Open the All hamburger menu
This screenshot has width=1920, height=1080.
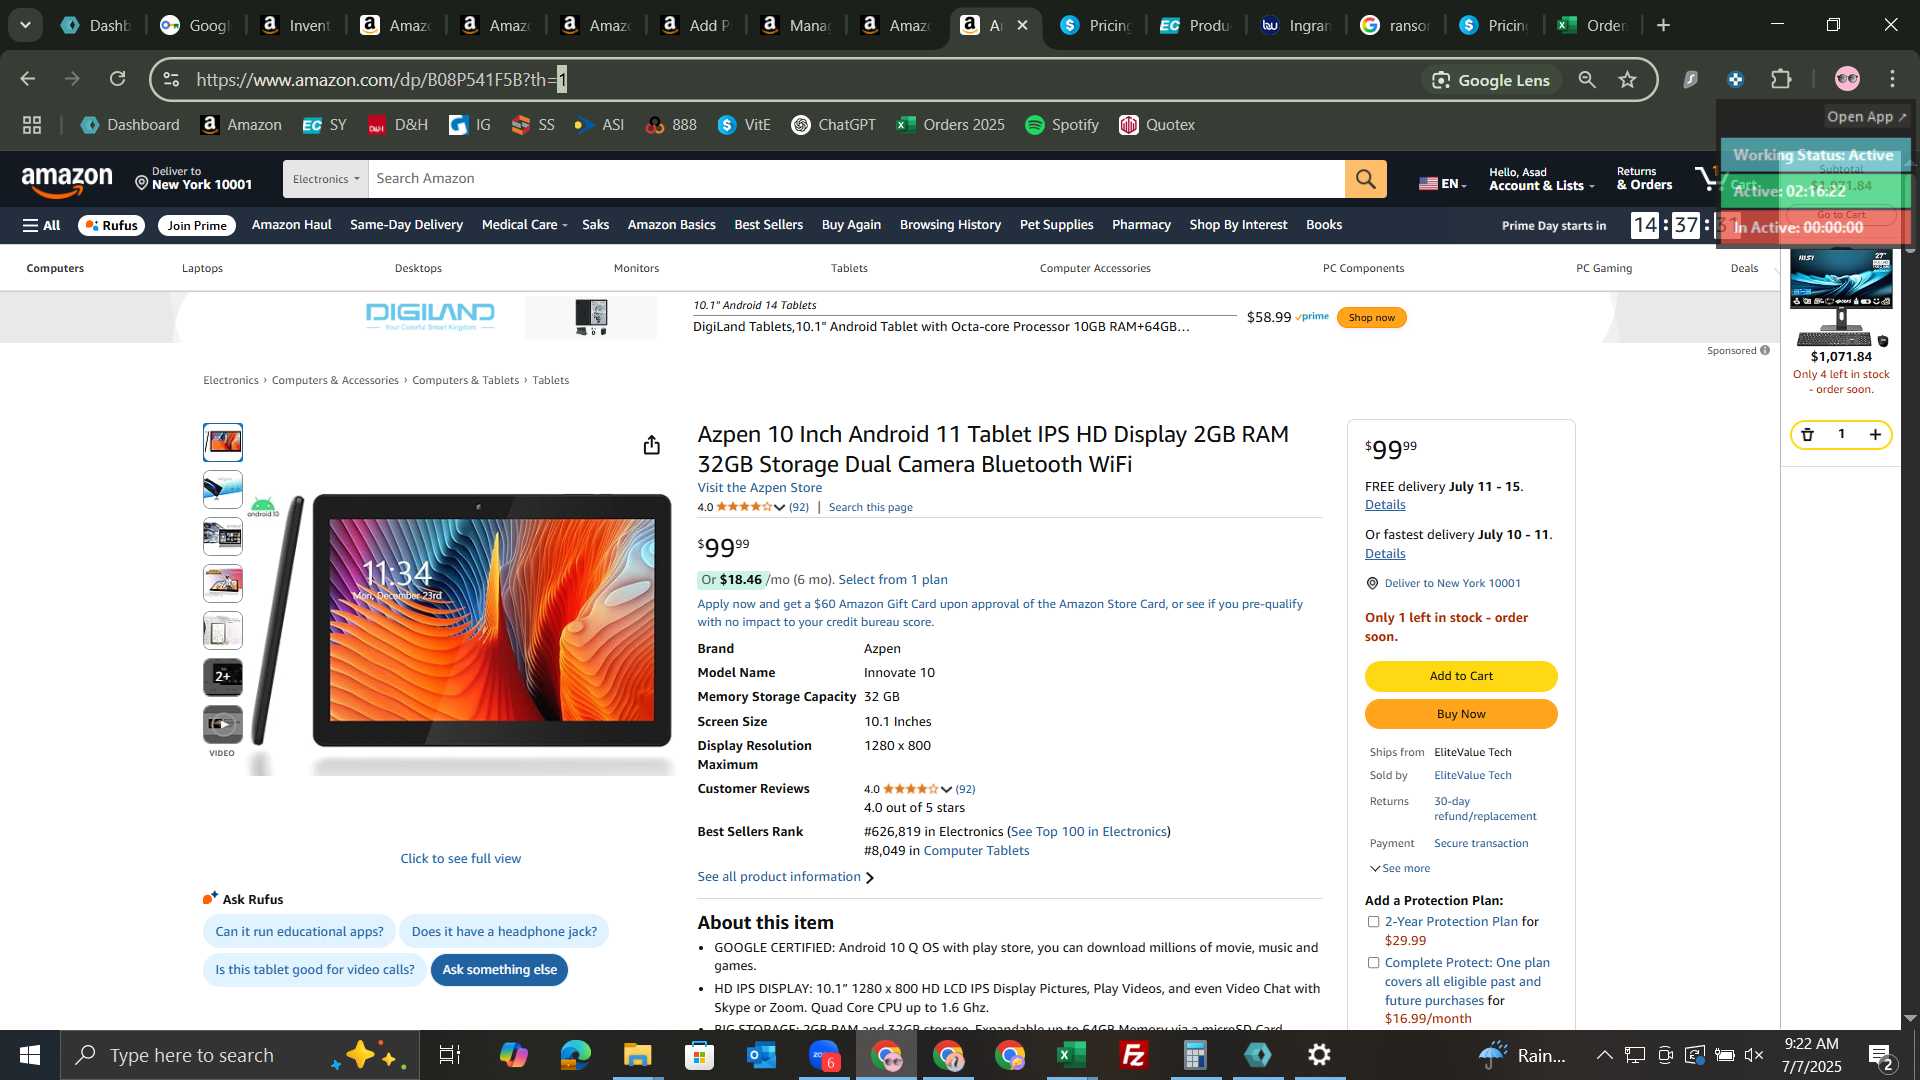coord(41,225)
